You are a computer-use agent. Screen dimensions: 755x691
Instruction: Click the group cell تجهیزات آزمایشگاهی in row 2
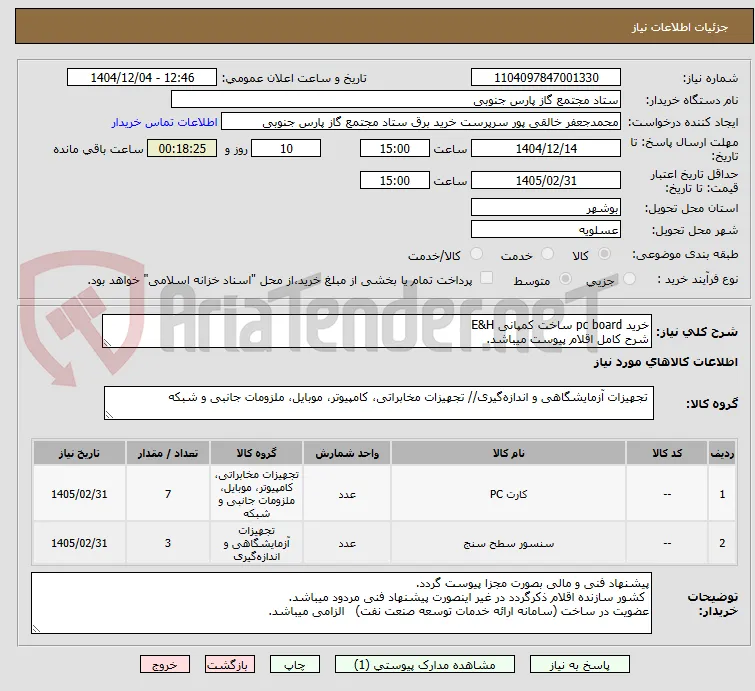click(x=256, y=543)
